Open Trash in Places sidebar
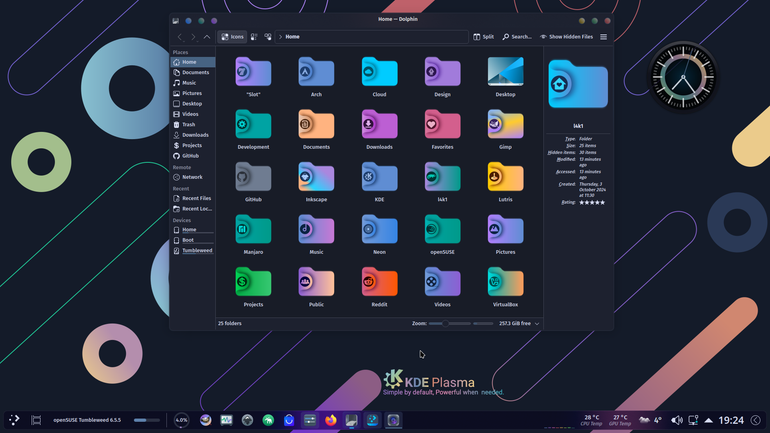Screen dimensions: 770x433 [x=192, y=125]
